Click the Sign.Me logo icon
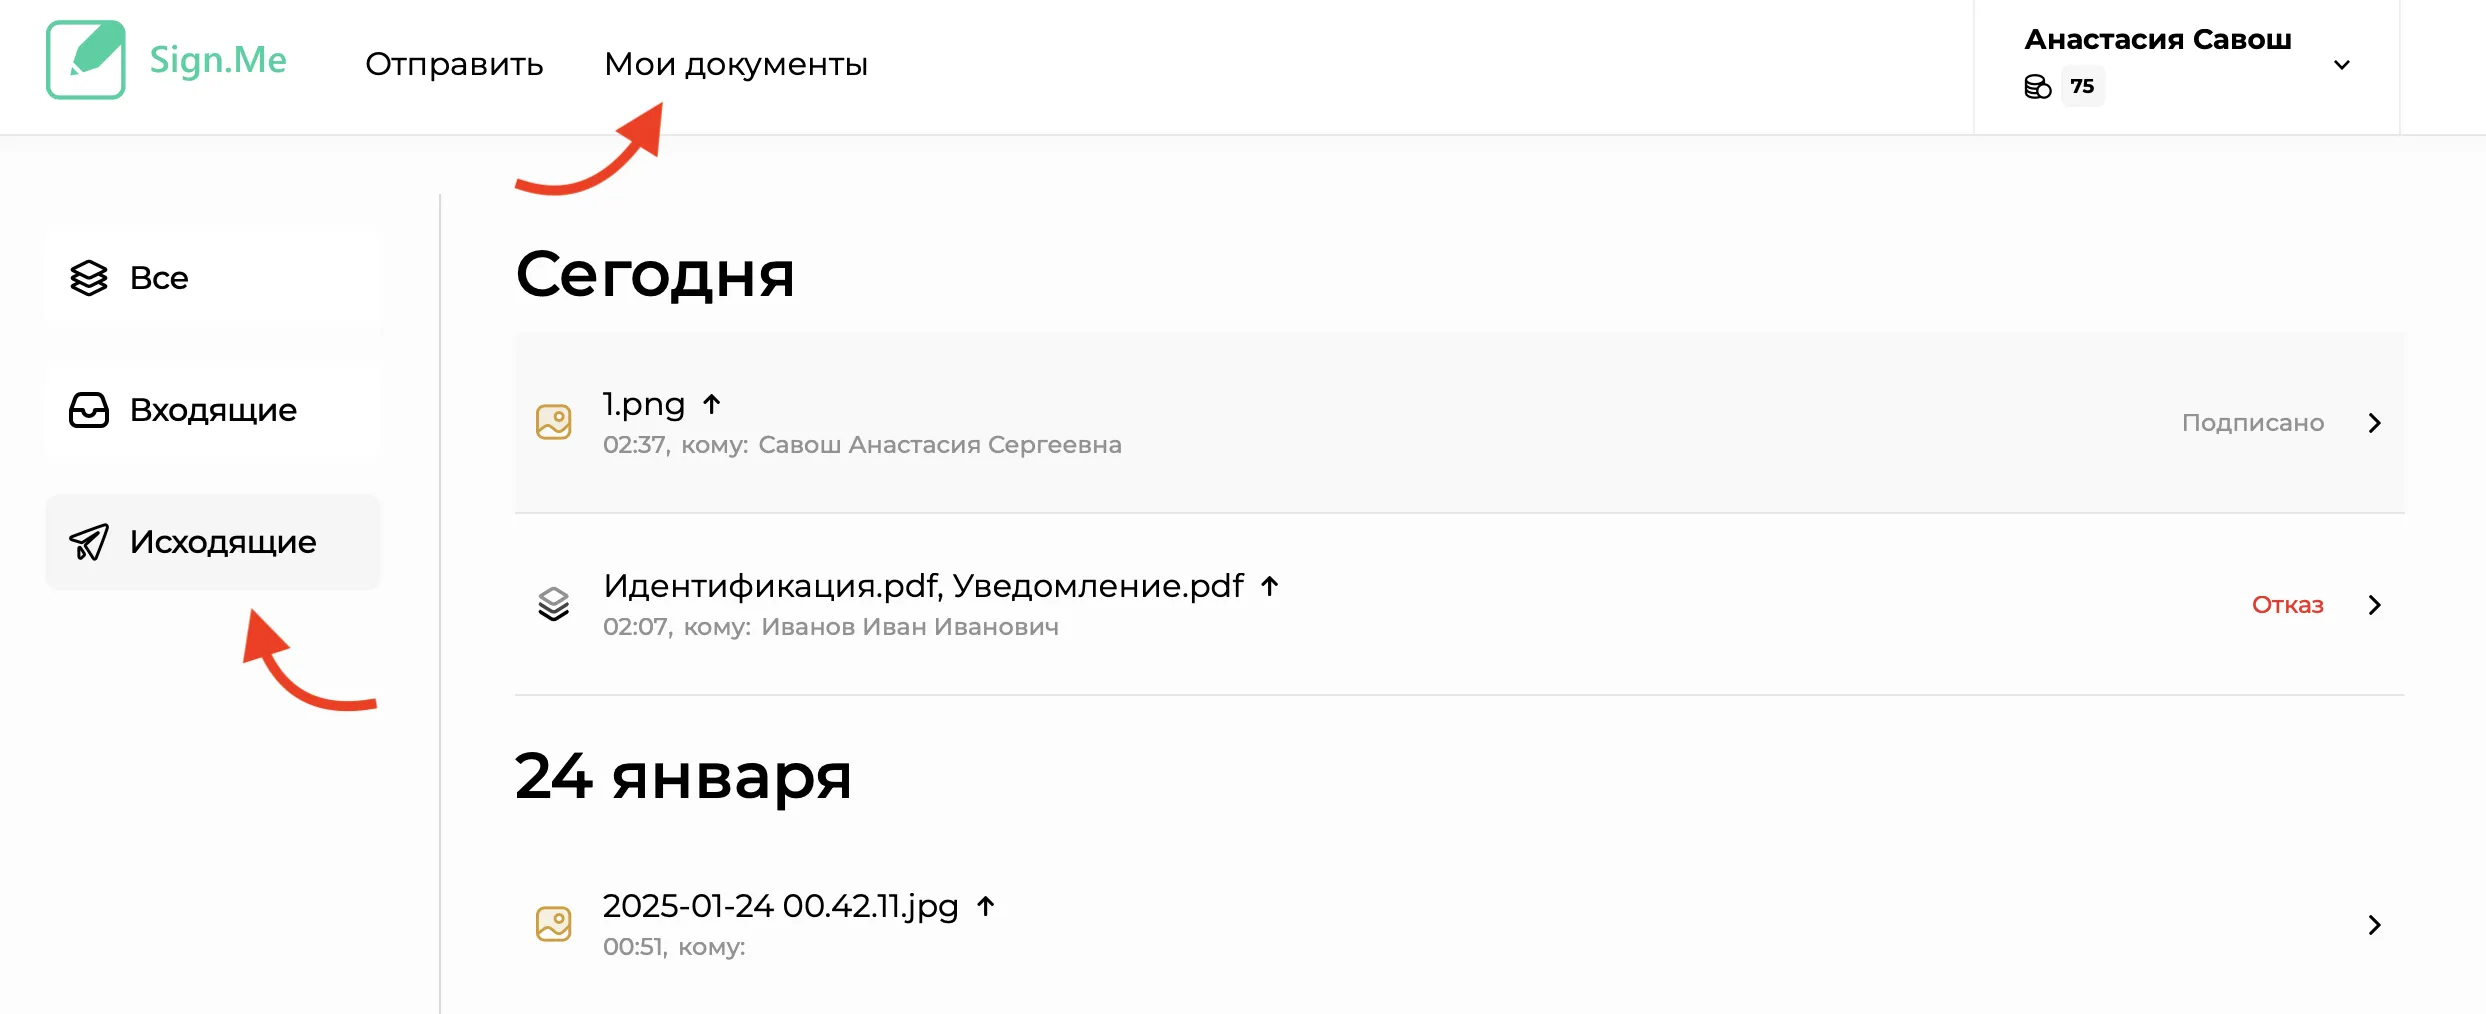Screen dimensions: 2486x1014 click(86, 60)
